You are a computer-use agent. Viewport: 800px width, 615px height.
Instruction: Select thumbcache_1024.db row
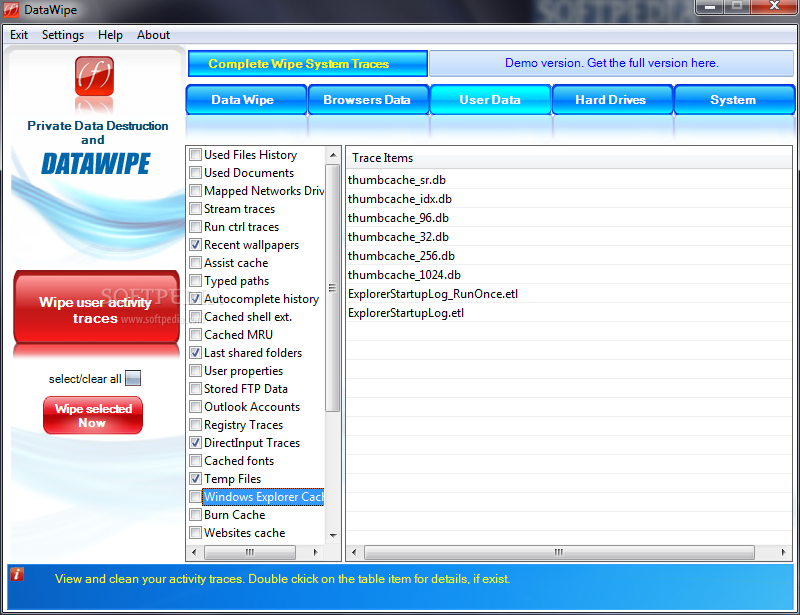pyautogui.click(x=569, y=275)
